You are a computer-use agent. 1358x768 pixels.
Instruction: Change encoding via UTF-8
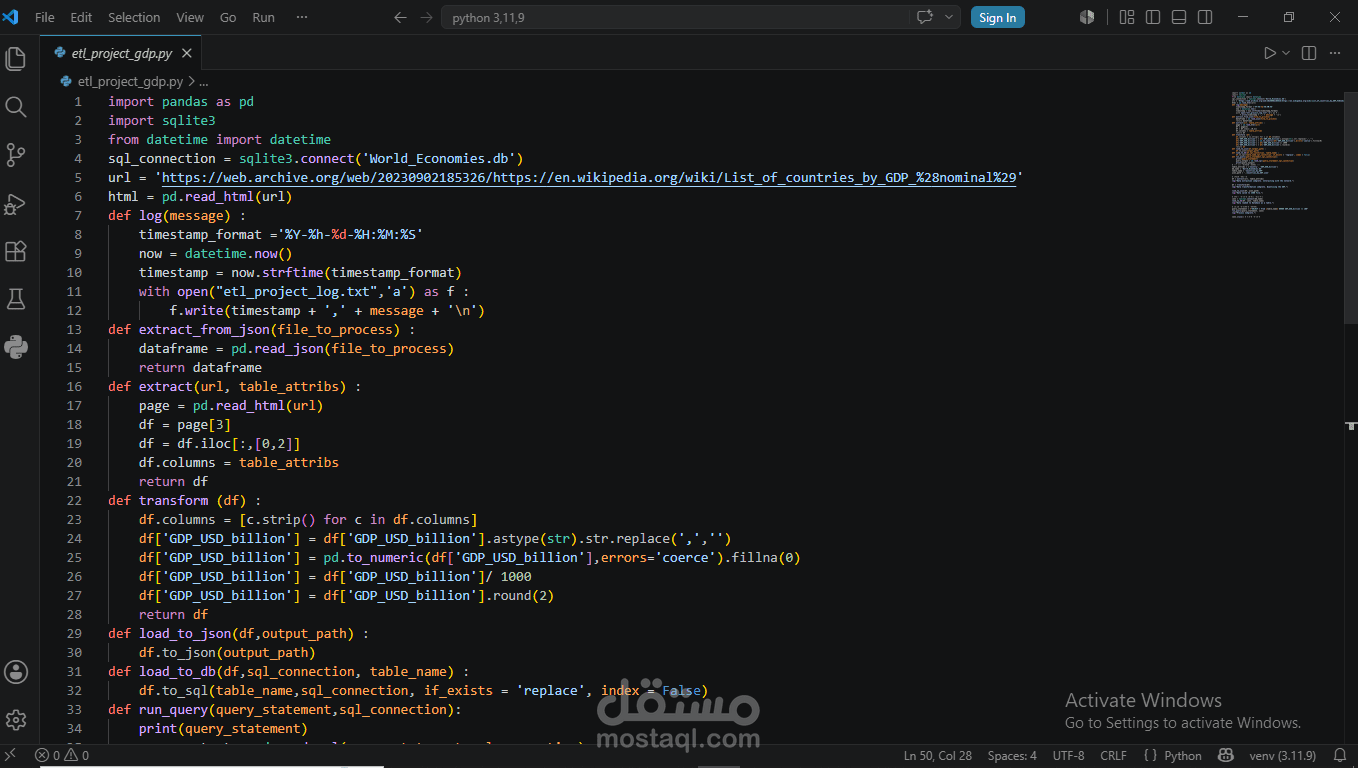tap(1068, 756)
